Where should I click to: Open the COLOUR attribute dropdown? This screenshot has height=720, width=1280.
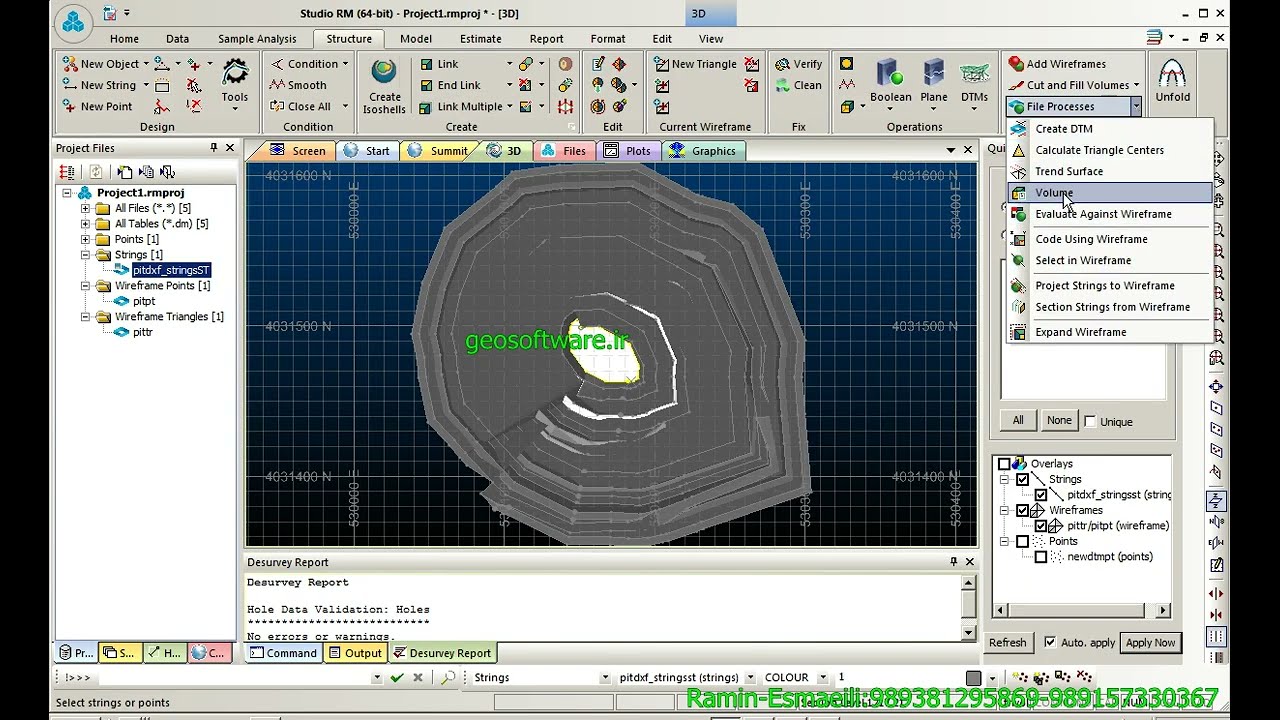tap(822, 677)
